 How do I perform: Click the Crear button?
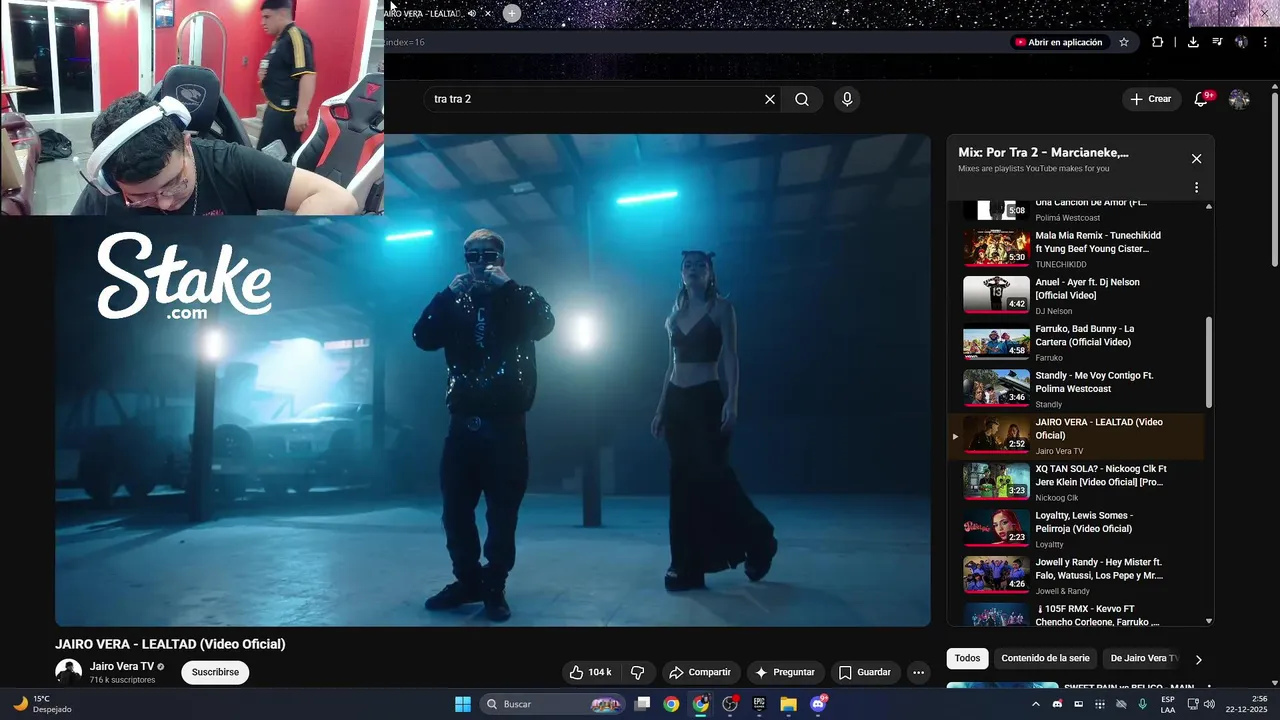pyautogui.click(x=1150, y=99)
